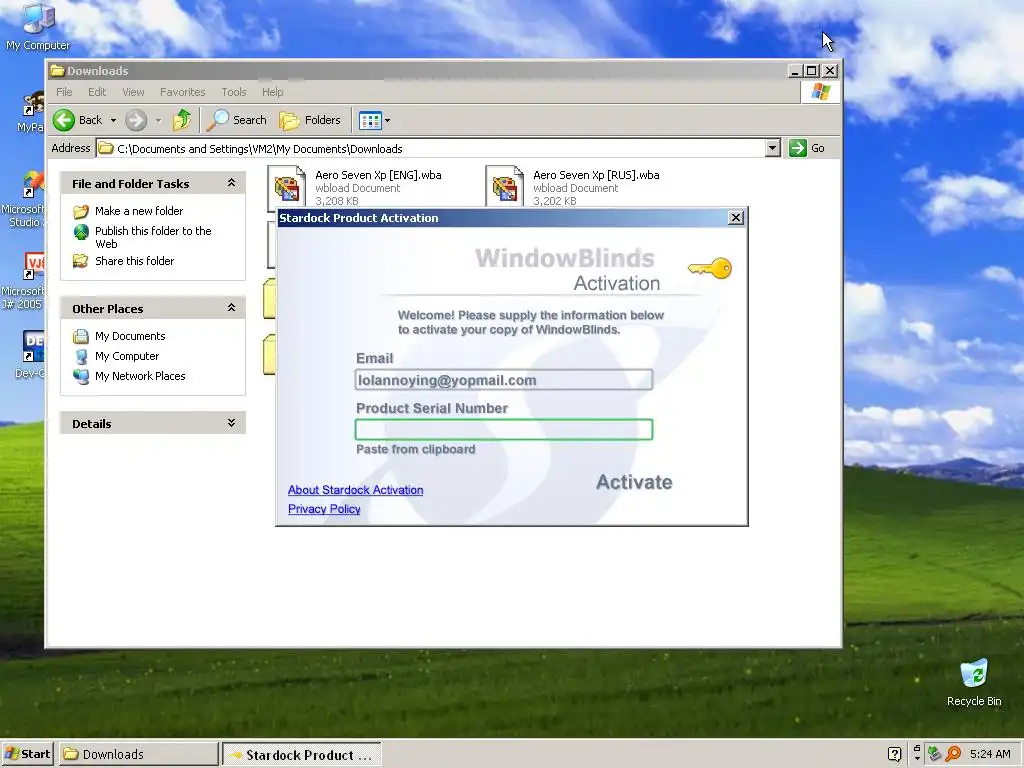Select the Aero Seven Xp [RUS].wba file name
Image resolution: width=1024 pixels, height=768 pixels.
click(596, 175)
